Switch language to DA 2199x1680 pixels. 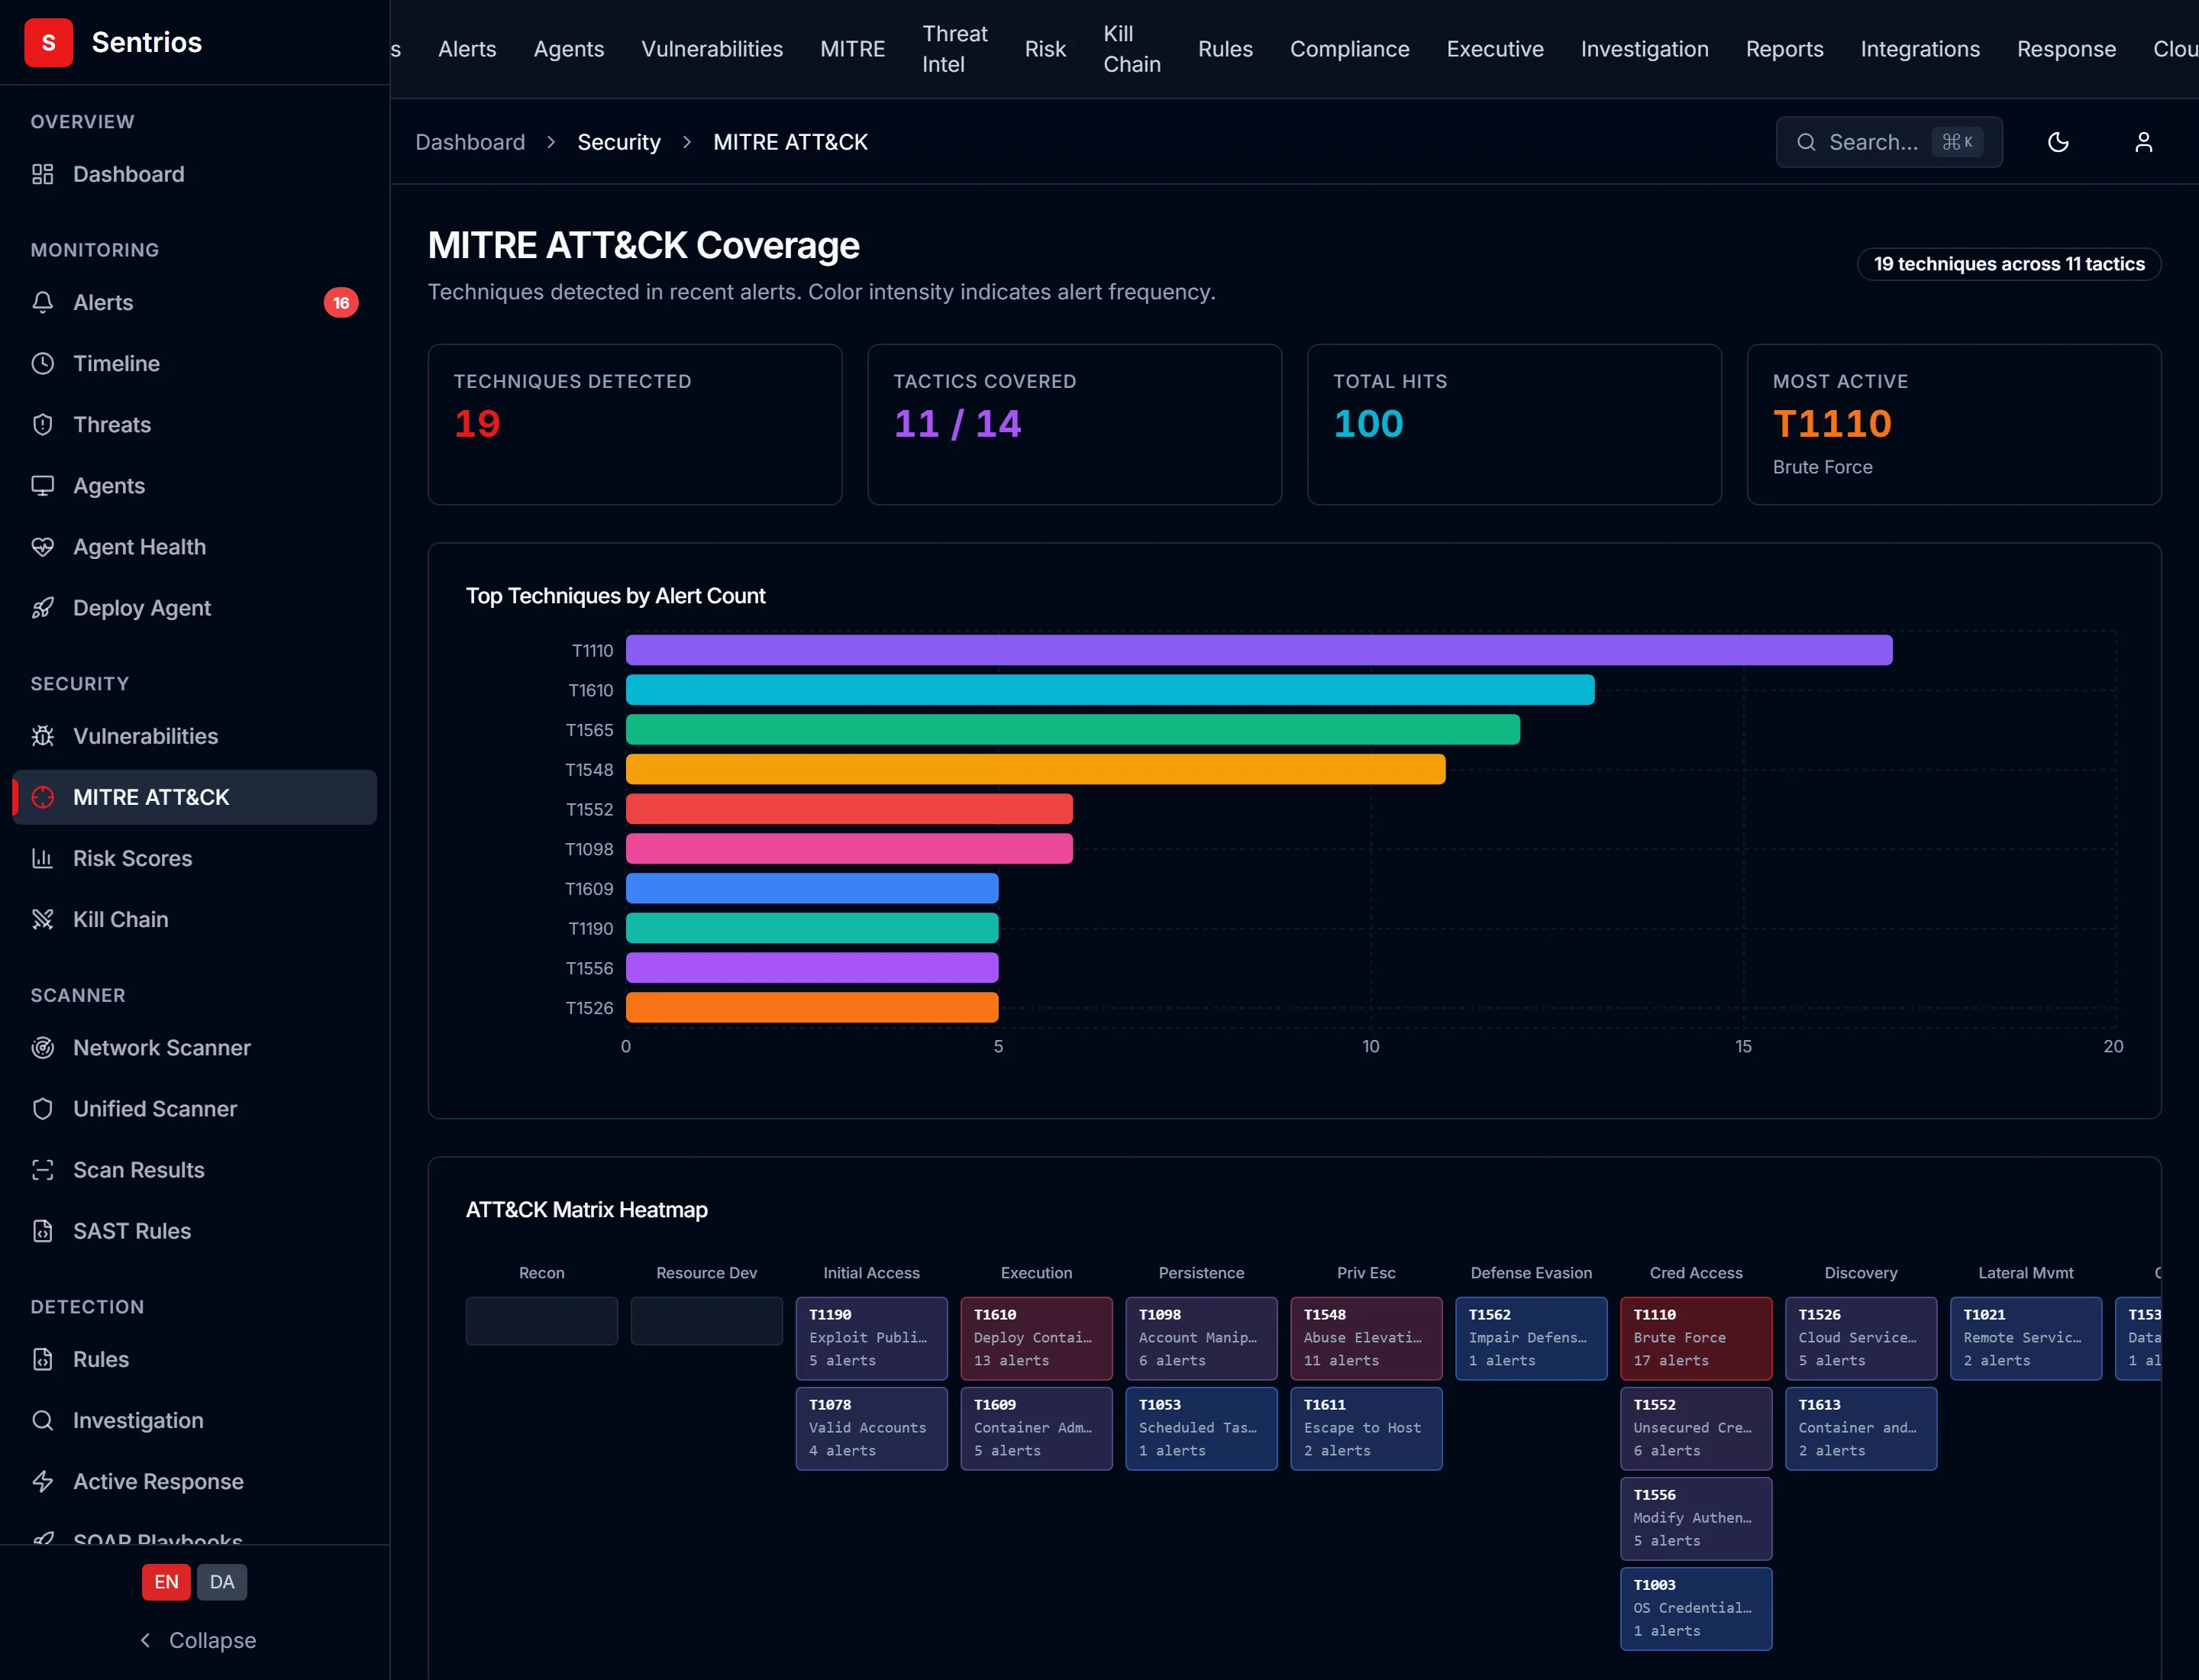[222, 1582]
